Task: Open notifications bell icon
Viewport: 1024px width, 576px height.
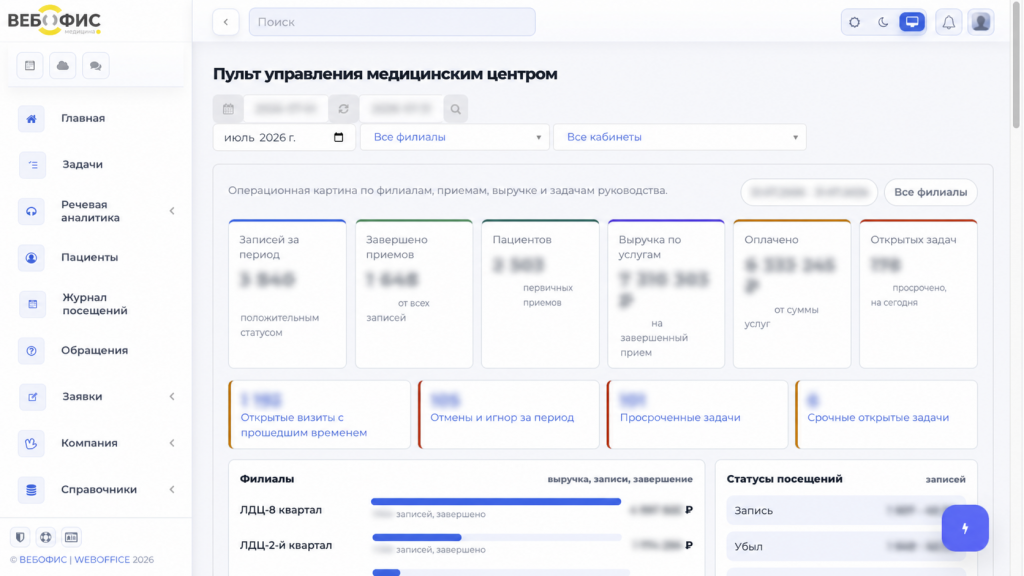Action: coord(948,22)
